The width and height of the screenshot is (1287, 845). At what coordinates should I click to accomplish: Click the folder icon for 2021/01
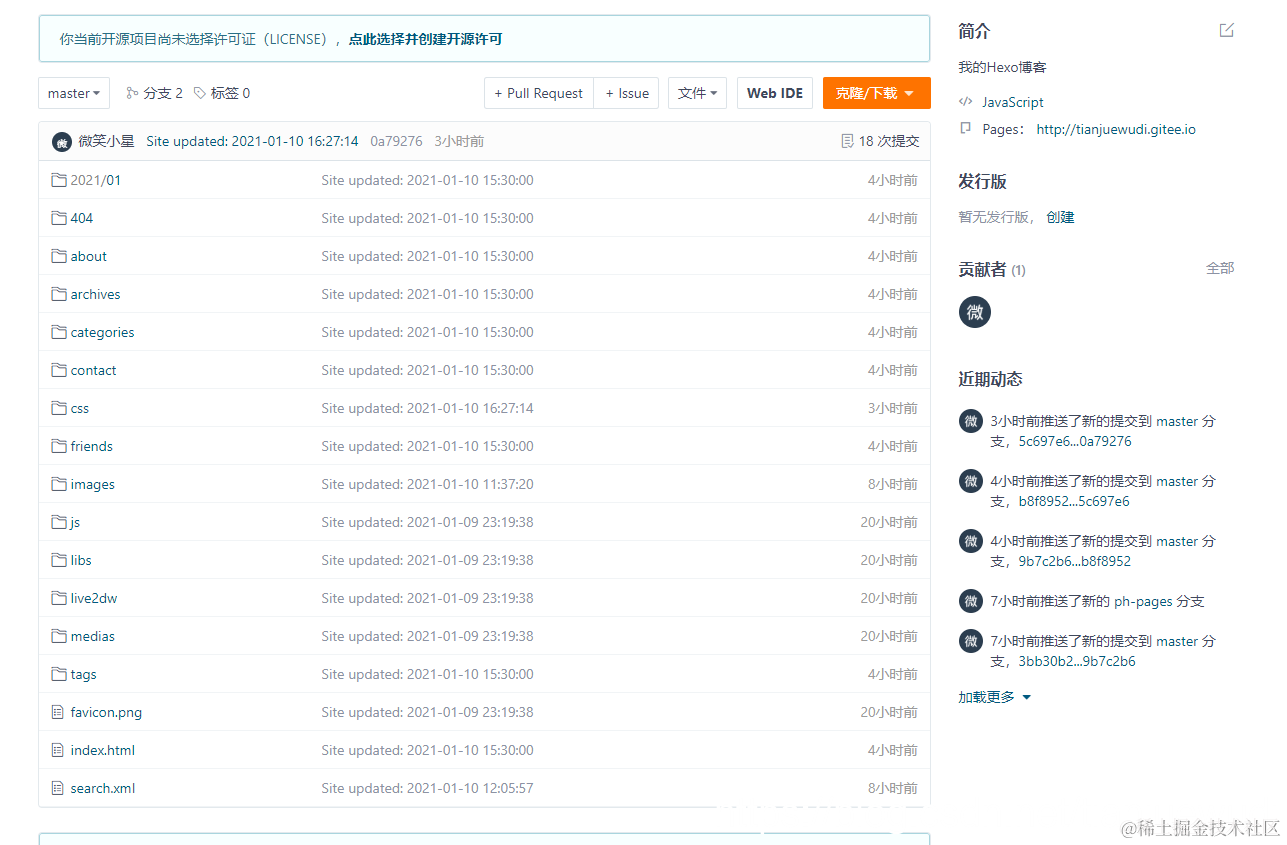[x=59, y=180]
